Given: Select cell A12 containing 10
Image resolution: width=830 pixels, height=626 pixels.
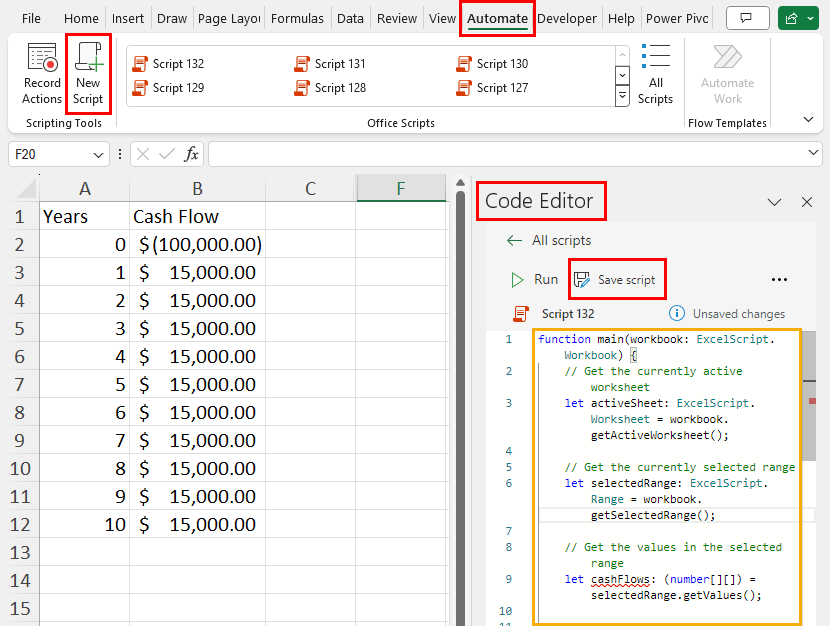Looking at the screenshot, I should [x=85, y=524].
